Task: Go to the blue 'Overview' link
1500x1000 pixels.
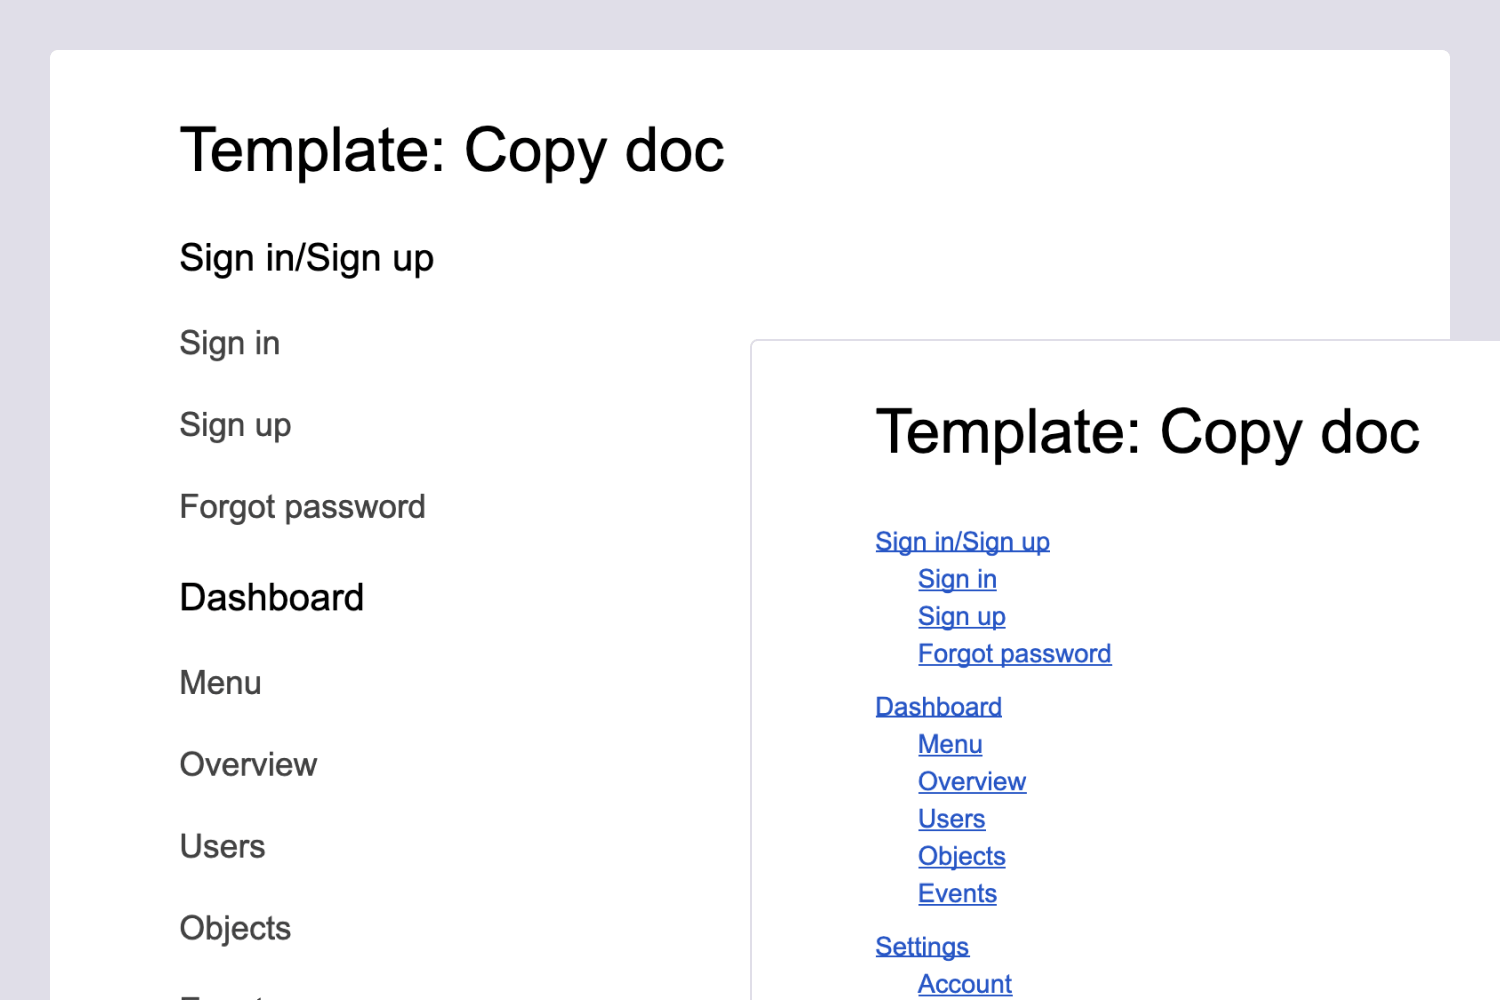Action: pyautogui.click(x=972, y=782)
